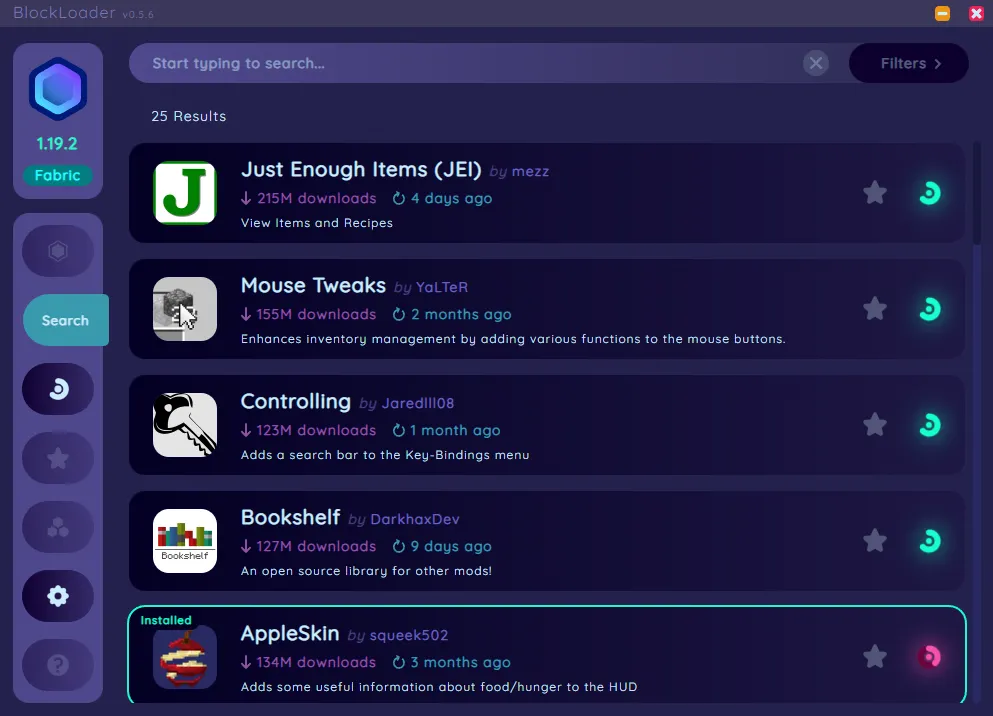Screen dimensions: 993x716
Task: Open the AppleSkin mod title
Action: (290, 633)
